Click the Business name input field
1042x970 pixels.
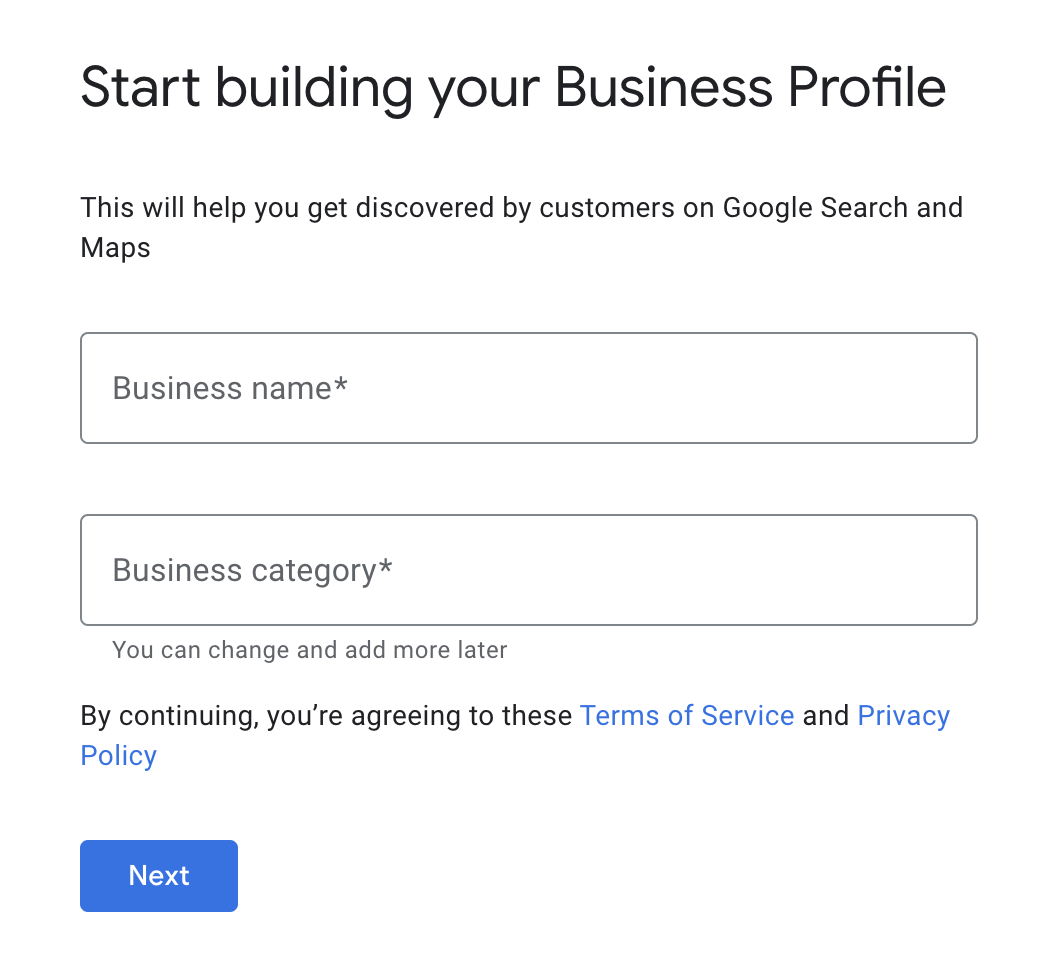[x=528, y=388]
